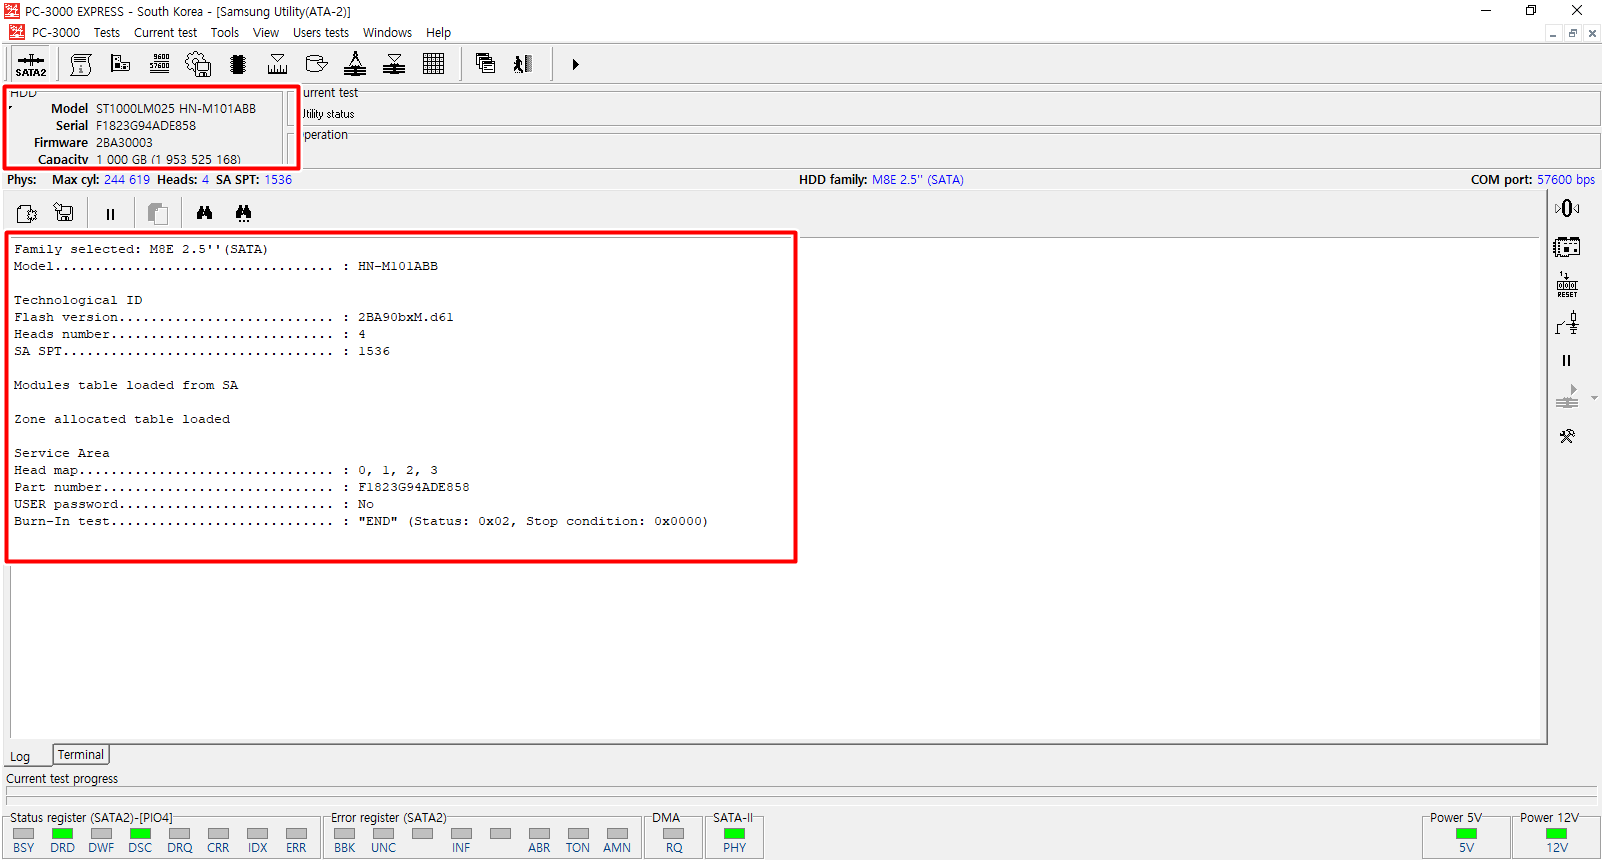Viewport: 1602px width, 860px height.
Task: Click the disk with arrow toolbar icon
Action: (316, 65)
